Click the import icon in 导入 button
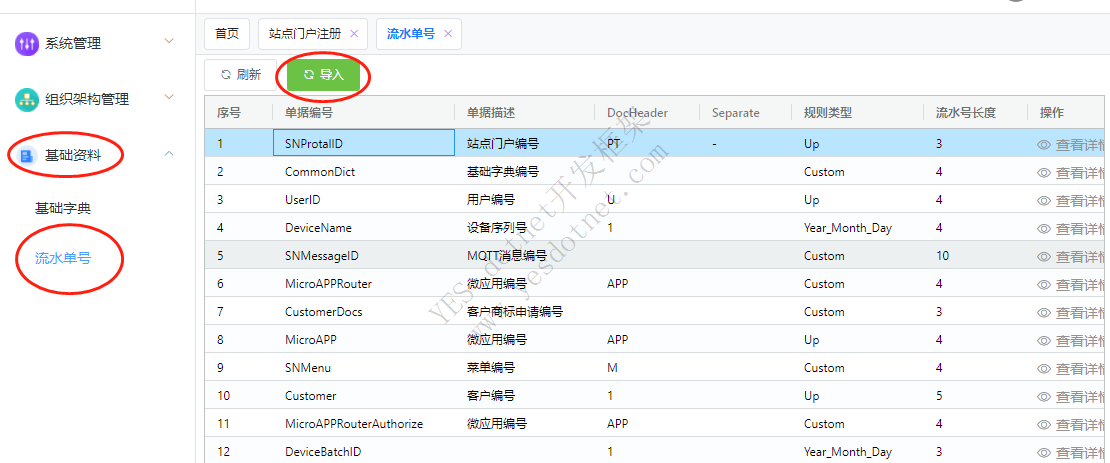This screenshot has height=463, width=1110. [x=309, y=75]
